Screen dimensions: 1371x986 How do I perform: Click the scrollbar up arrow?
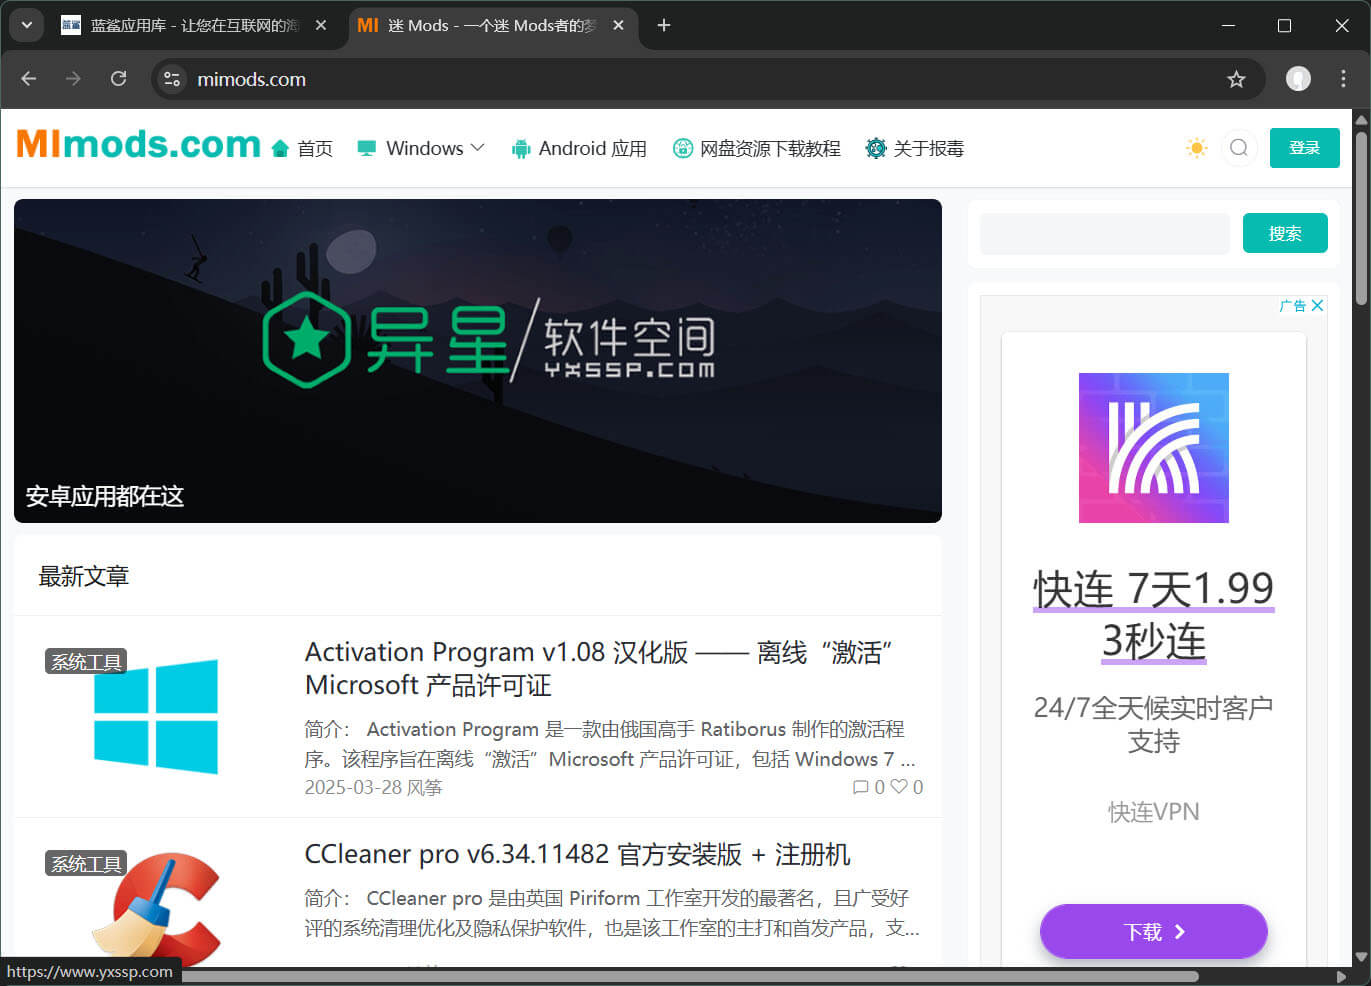[1361, 119]
